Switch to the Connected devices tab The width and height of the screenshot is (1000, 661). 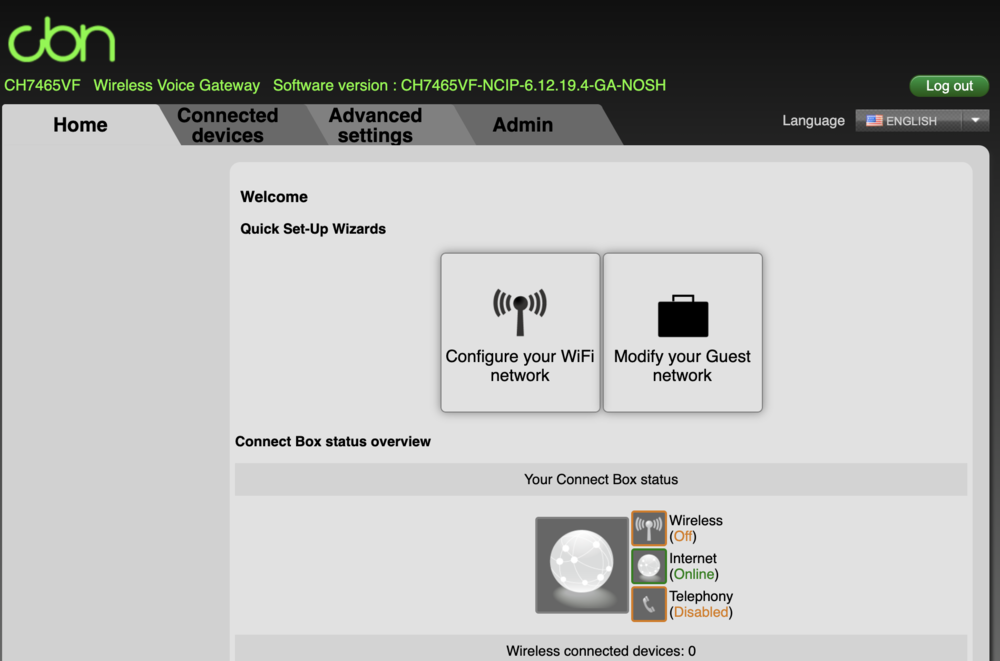(228, 126)
